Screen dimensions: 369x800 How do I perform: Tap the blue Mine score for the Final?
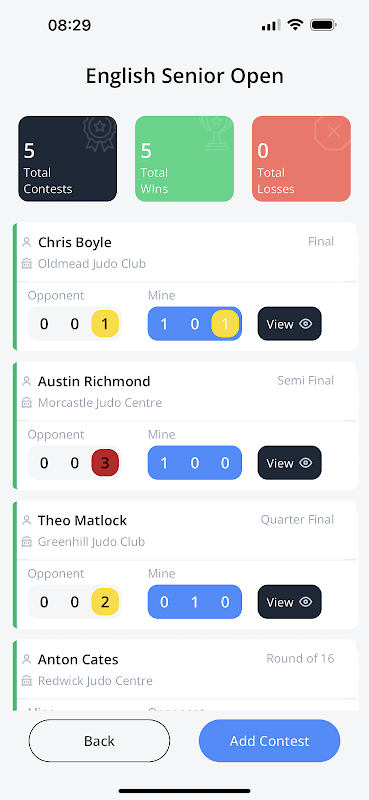coord(195,323)
